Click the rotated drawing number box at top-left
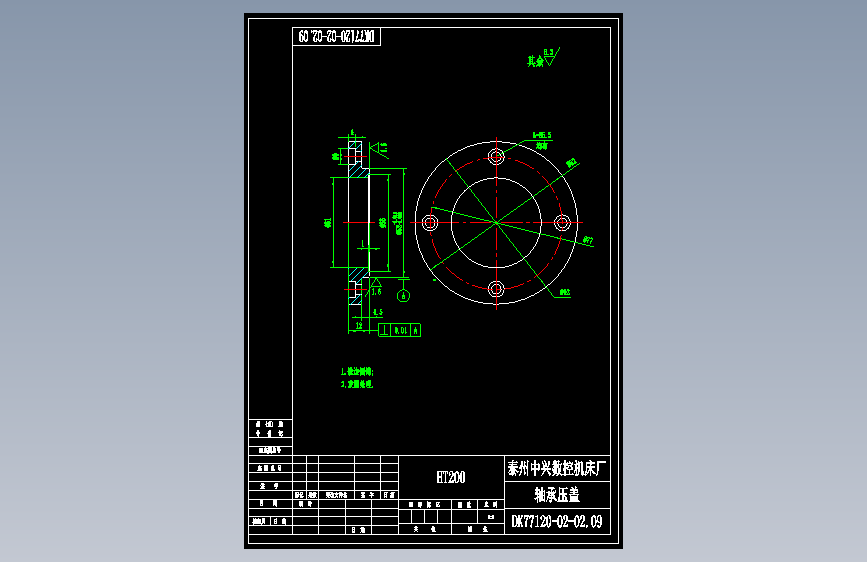 pos(336,37)
